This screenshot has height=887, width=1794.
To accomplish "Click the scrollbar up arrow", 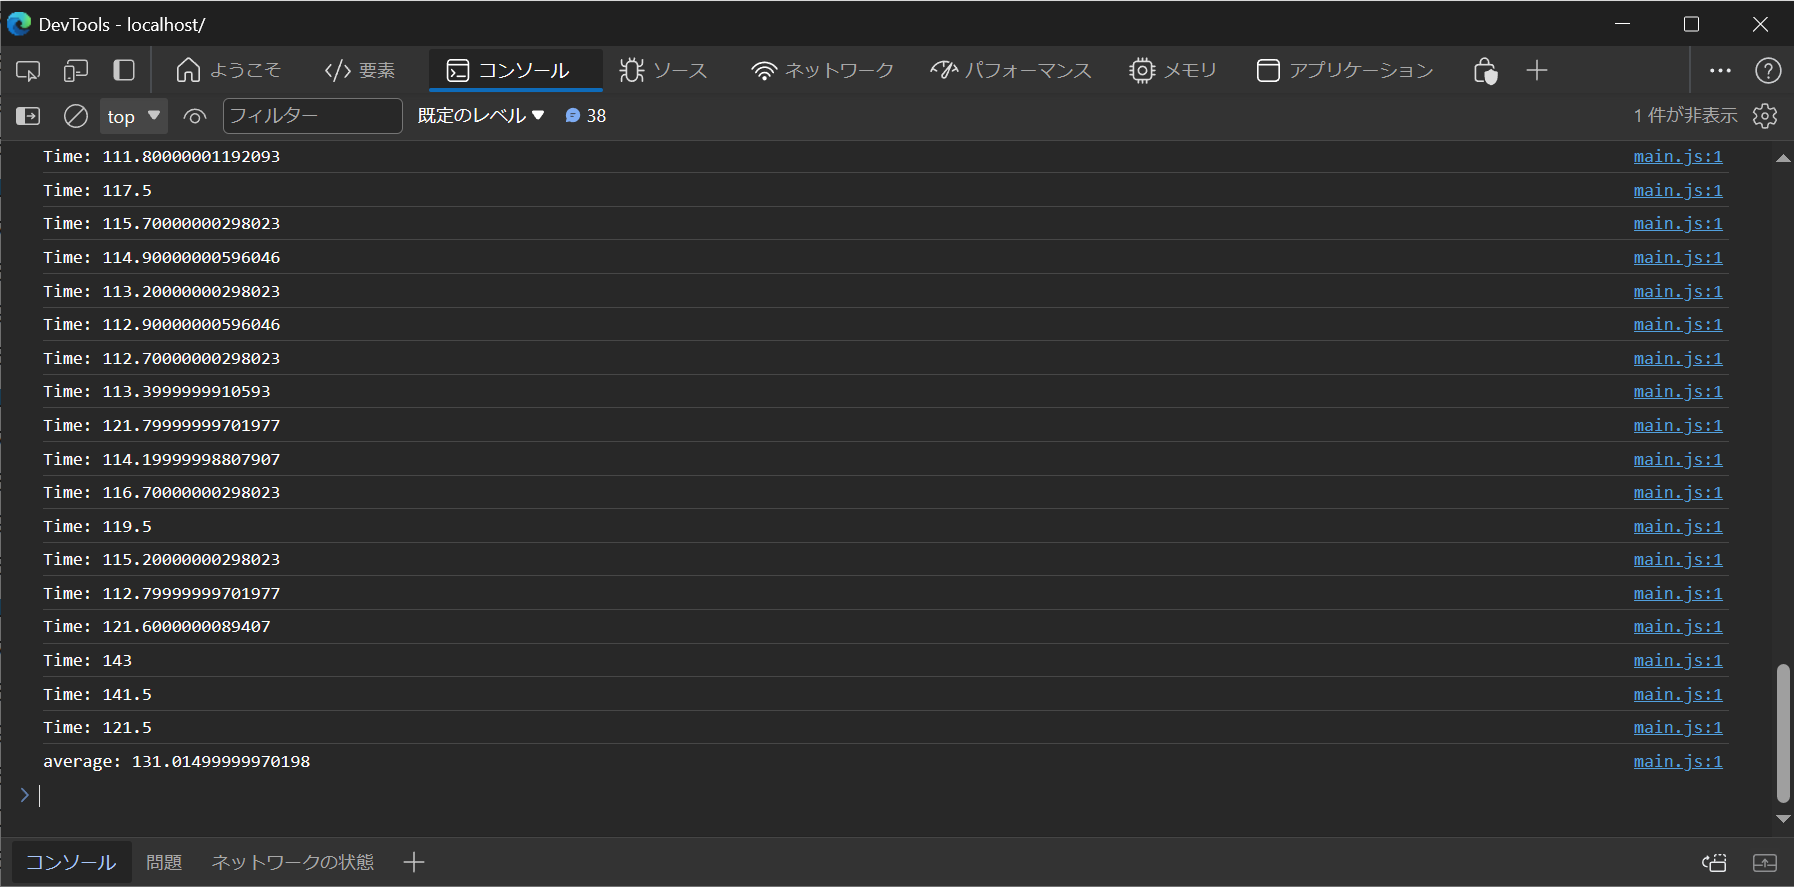I will 1783,158.
